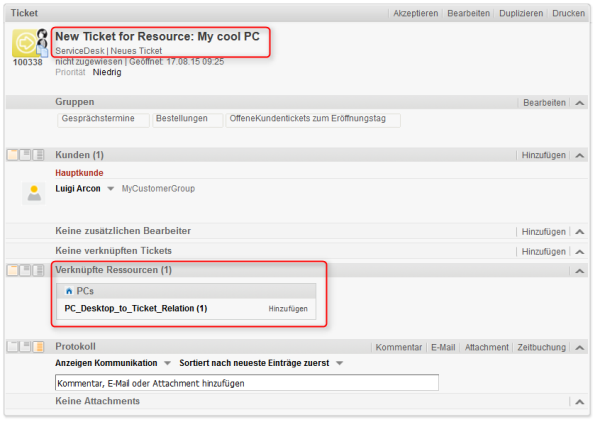The width and height of the screenshot is (600, 422).
Task: Open the Anzeigen Kommunikation dropdown
Action: coord(167,363)
